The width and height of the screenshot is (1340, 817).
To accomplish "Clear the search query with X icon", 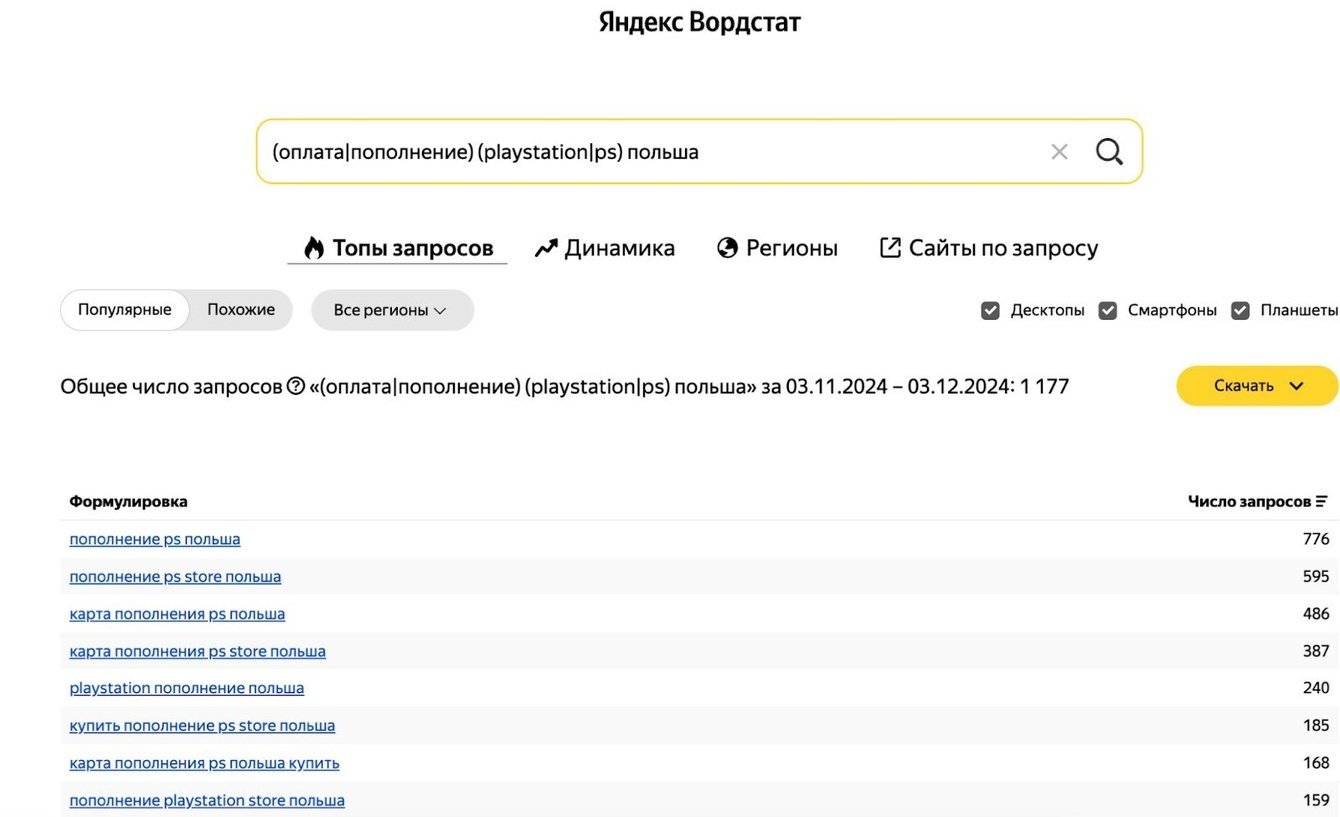I will click(1059, 152).
